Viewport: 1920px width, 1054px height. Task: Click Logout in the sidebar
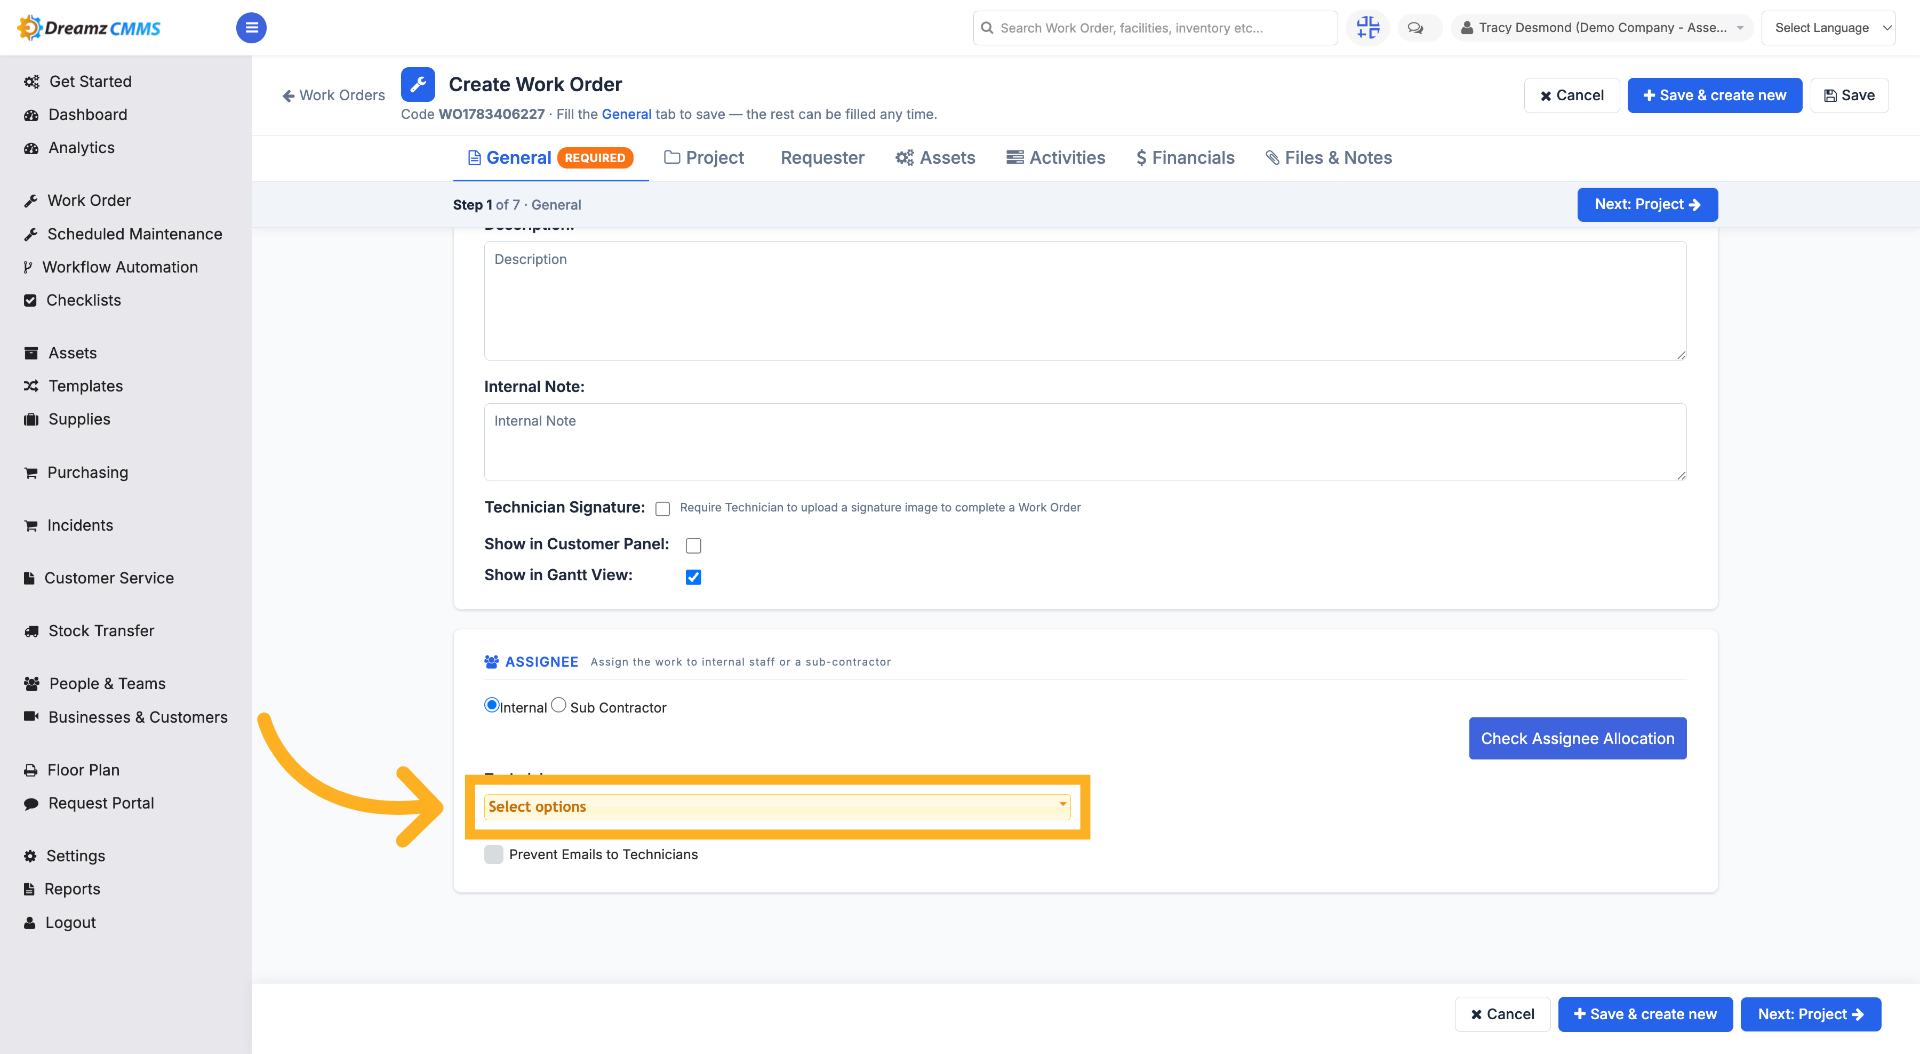70,922
